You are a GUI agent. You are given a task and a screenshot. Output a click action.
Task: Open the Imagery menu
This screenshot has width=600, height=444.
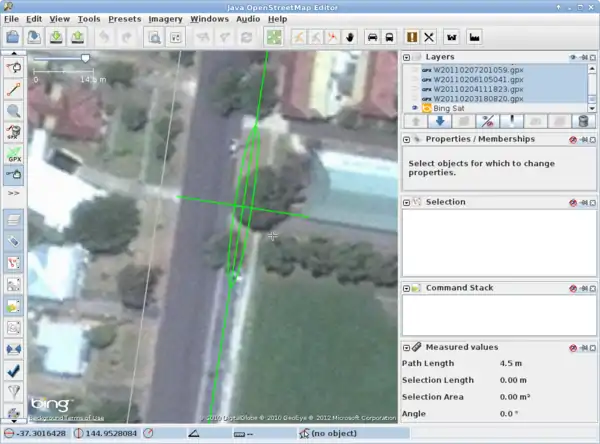165,18
